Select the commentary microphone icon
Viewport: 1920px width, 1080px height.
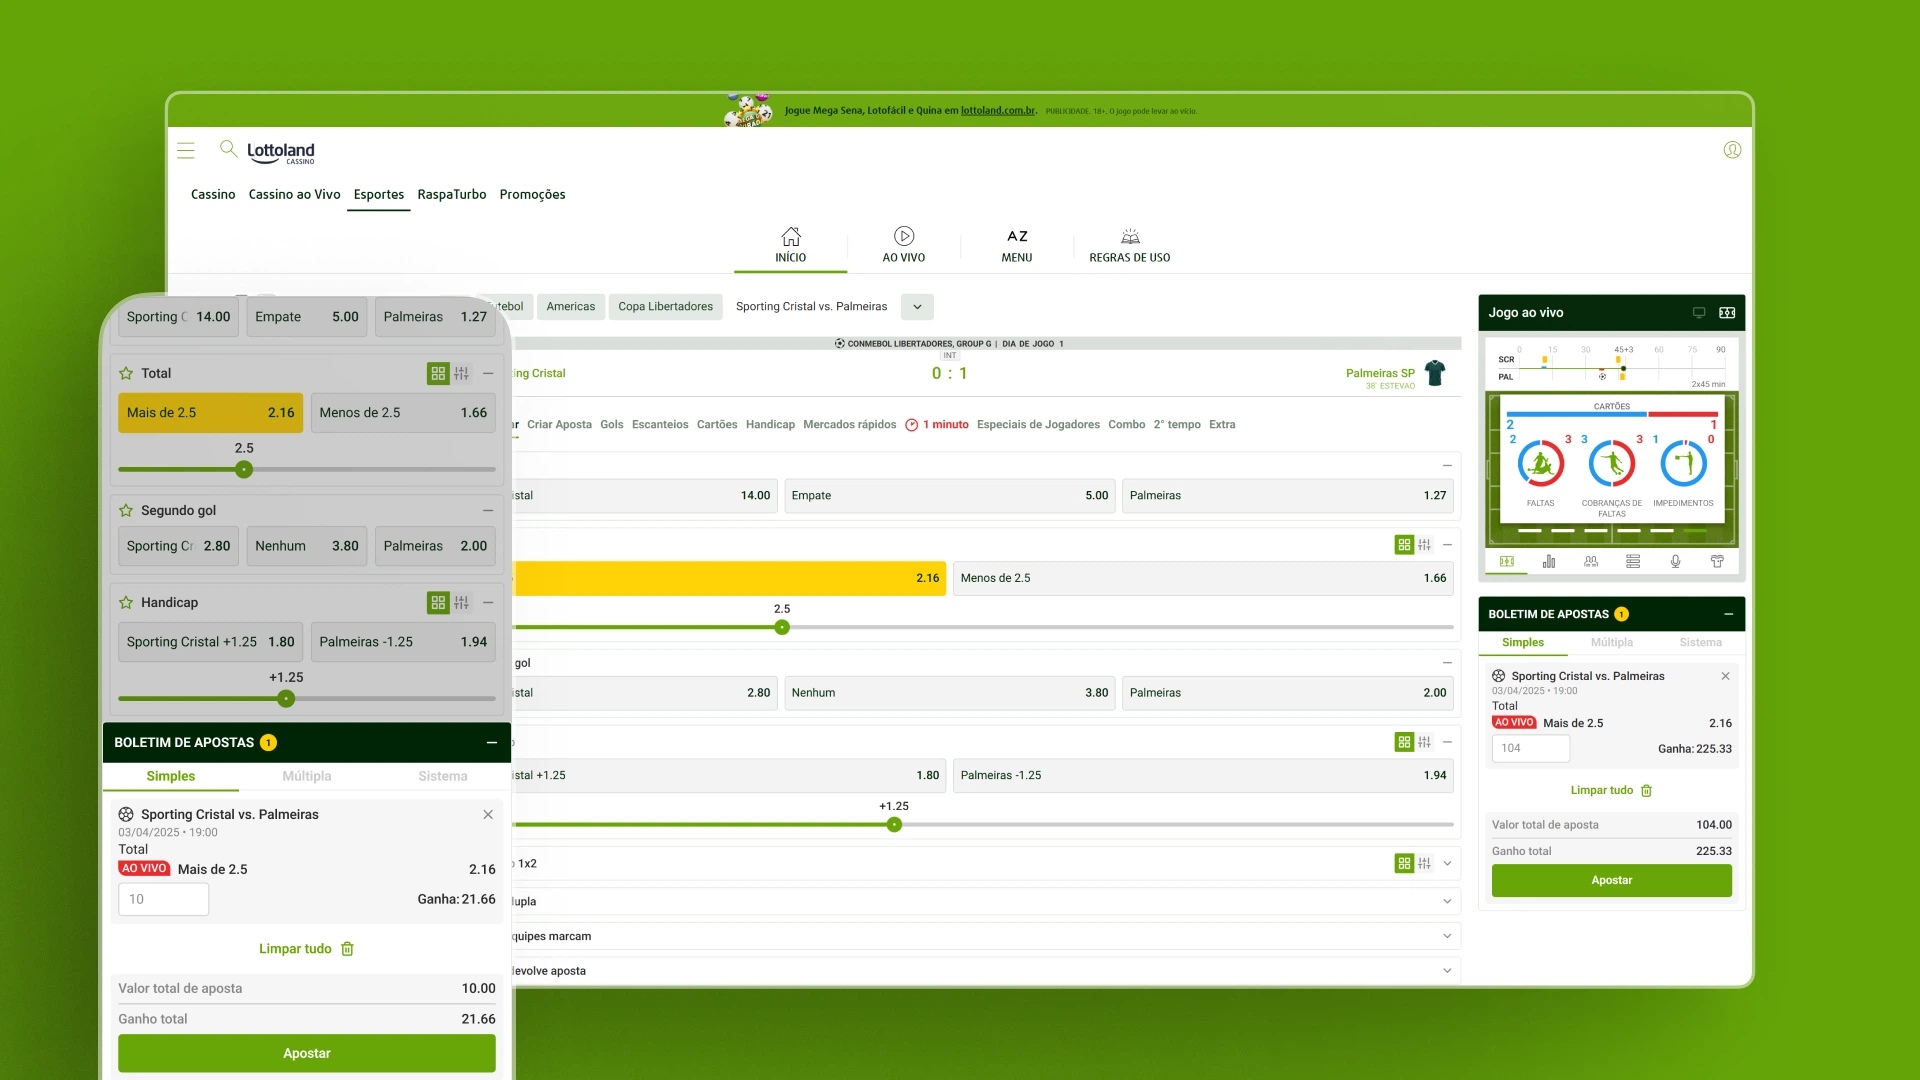coord(1675,562)
